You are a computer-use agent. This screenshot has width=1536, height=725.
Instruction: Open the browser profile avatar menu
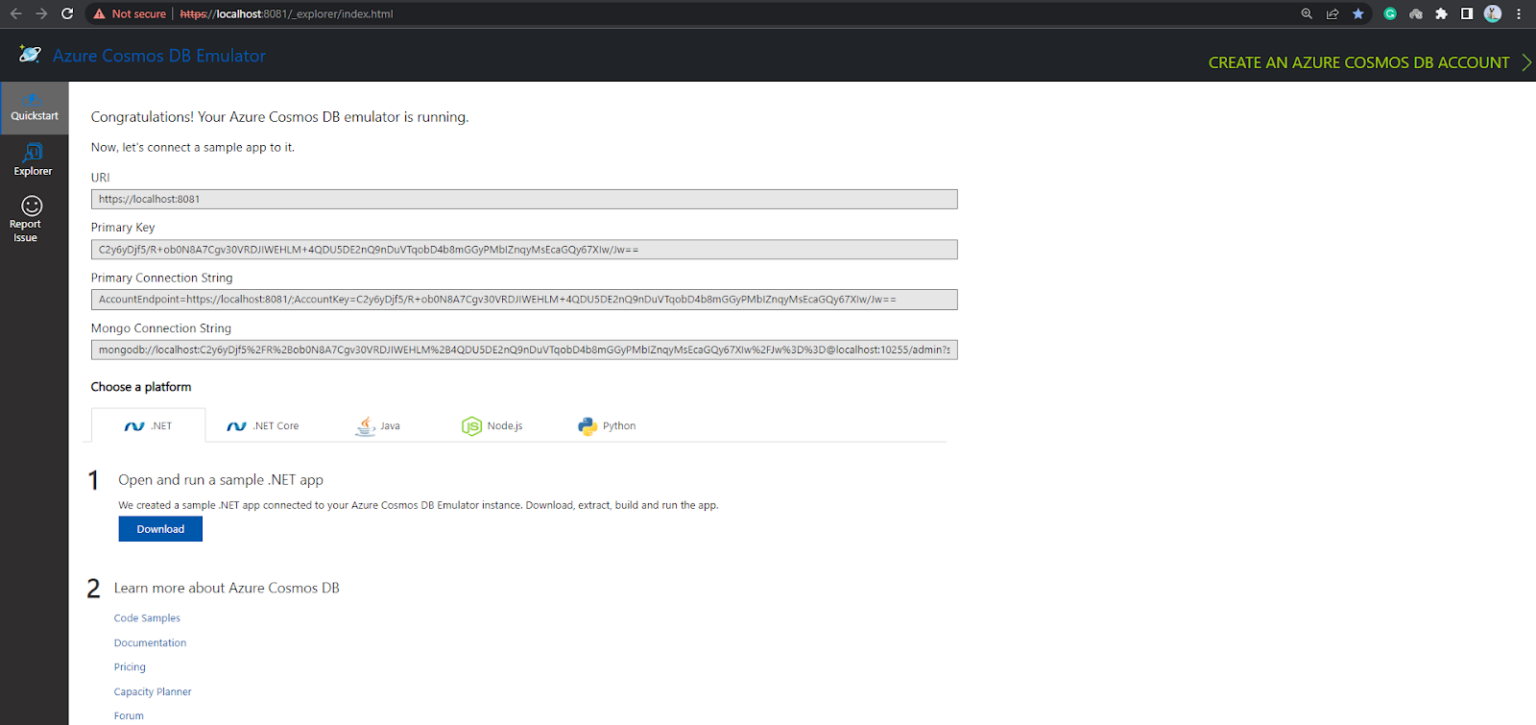1492,13
